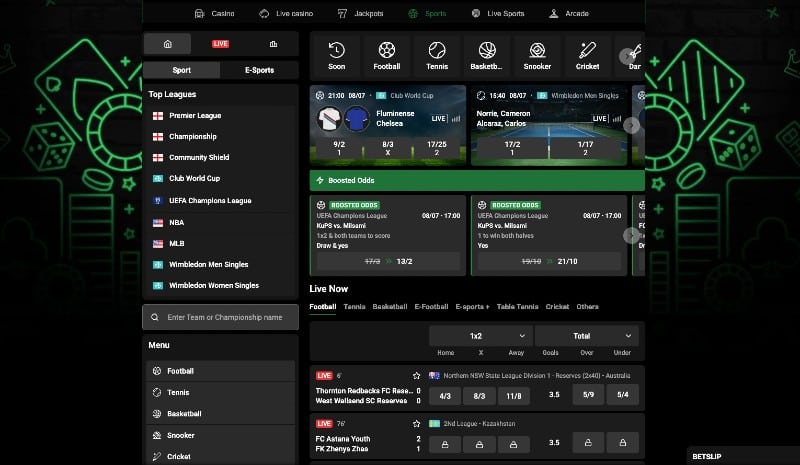Switch Live Now to Basketball tab
This screenshot has width=800, height=465.
pos(390,307)
